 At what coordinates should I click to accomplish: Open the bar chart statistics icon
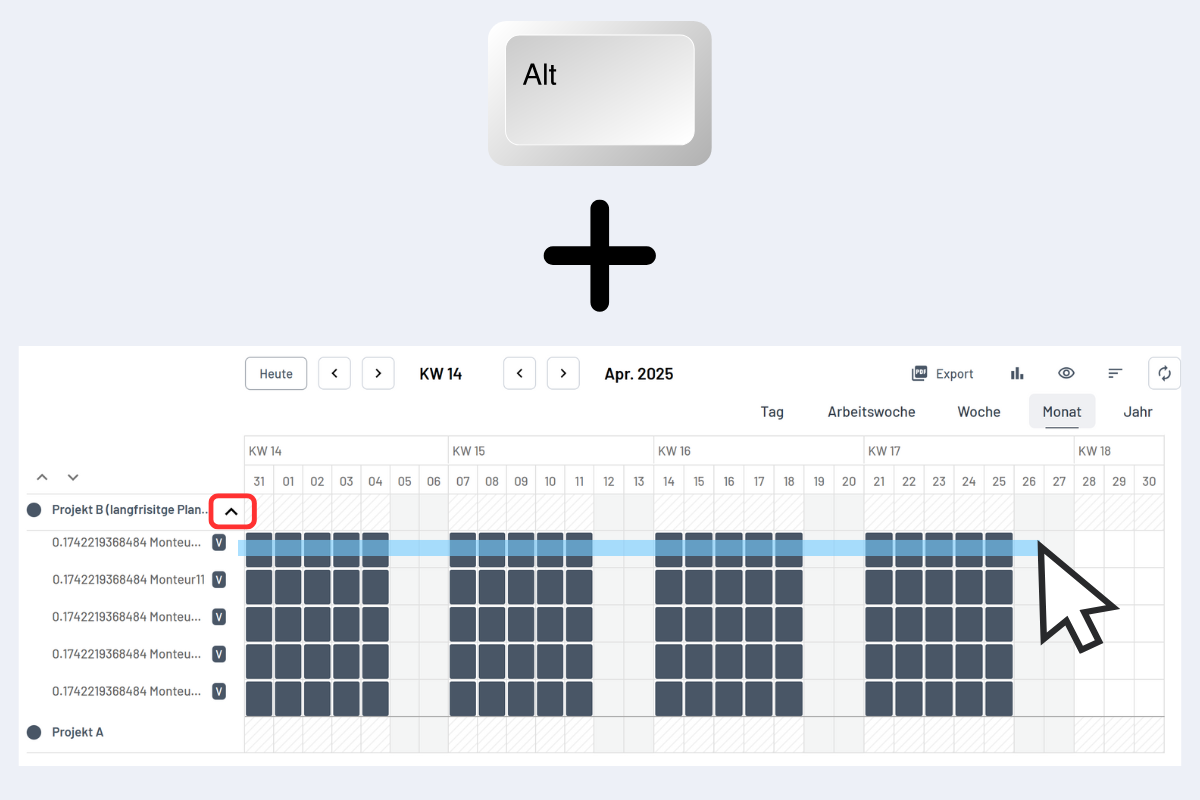coord(1017,373)
